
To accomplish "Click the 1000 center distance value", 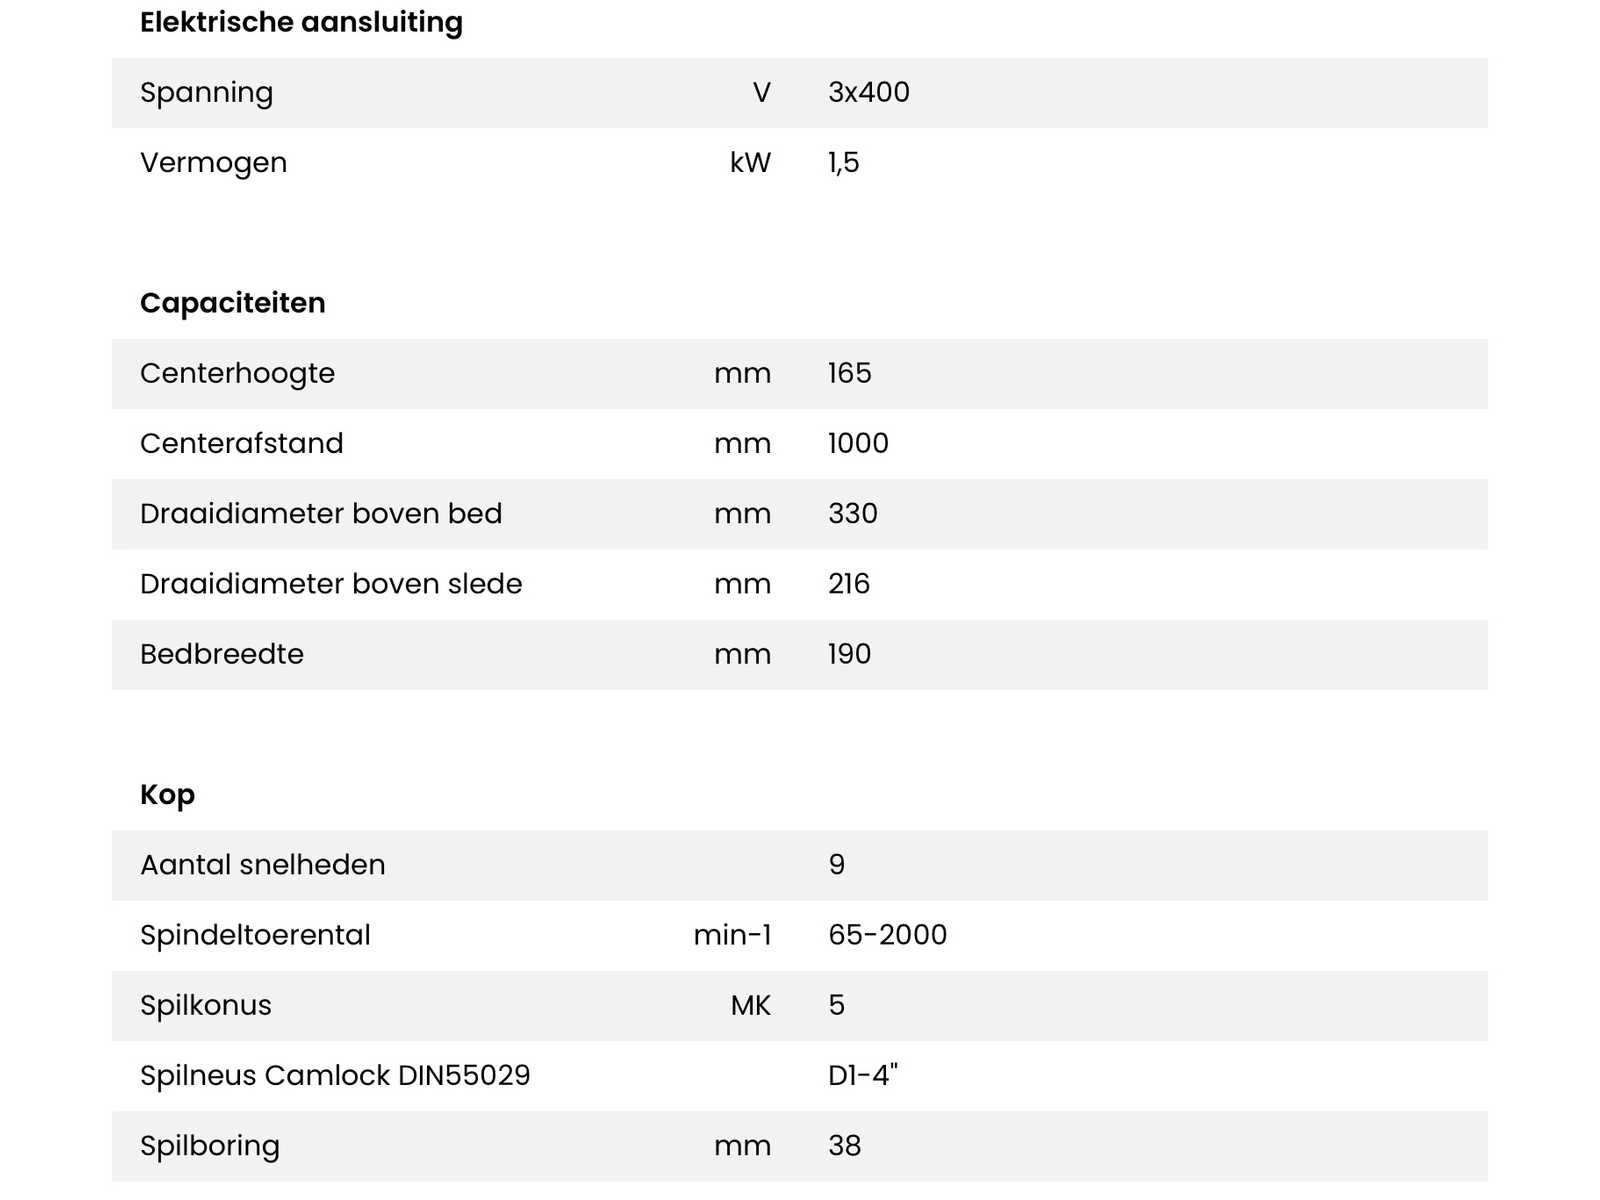I will pyautogui.click(x=858, y=443).
